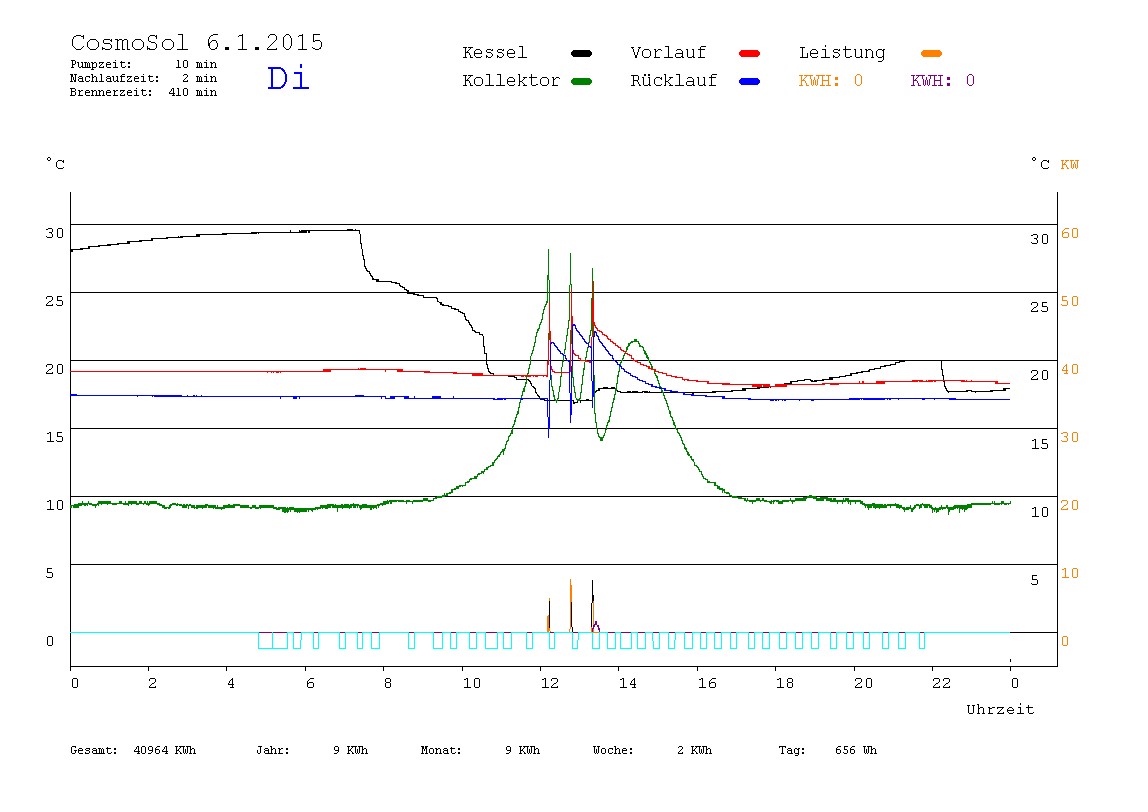1148x812 pixels.
Task: Click the 'Brennerzeit:' label
Action: [x=111, y=92]
